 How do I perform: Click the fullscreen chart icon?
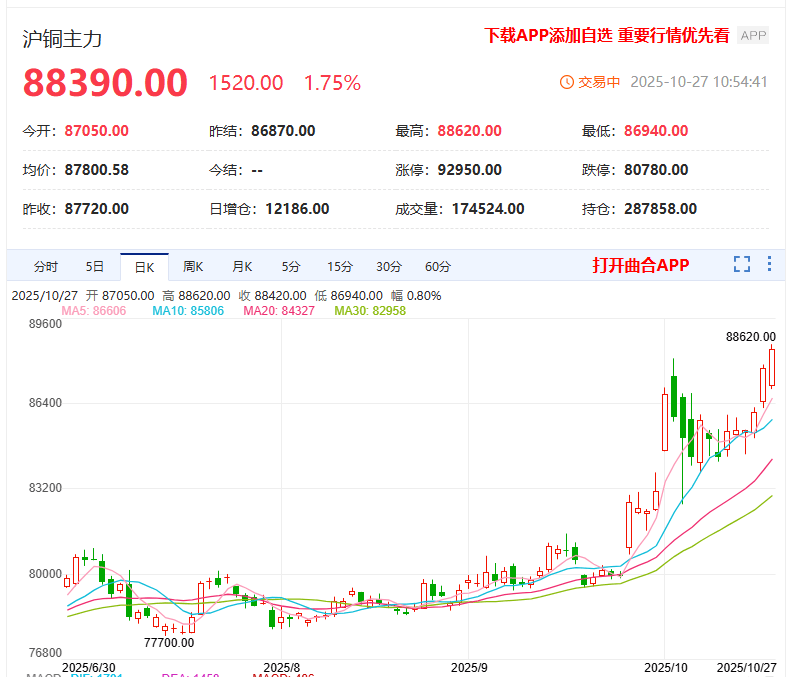point(741,265)
